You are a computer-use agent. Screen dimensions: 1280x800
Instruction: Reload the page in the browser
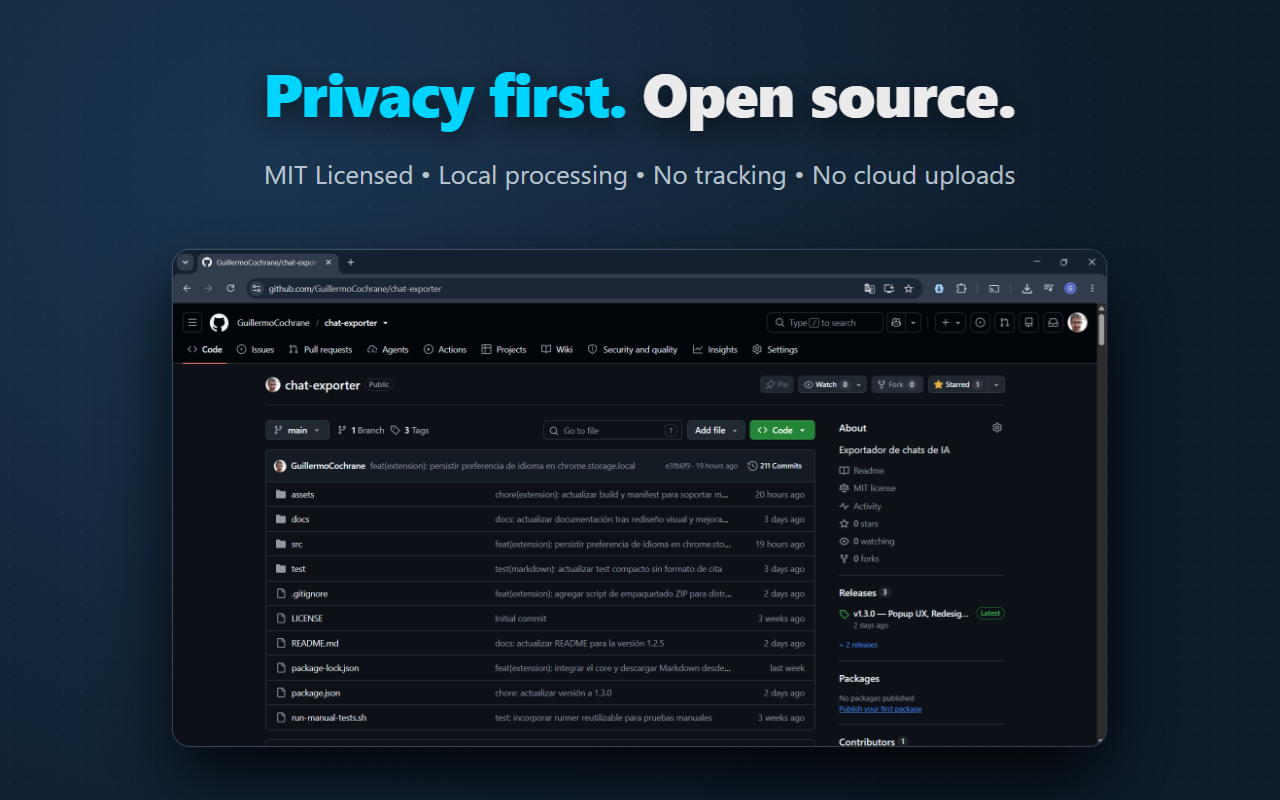pyautogui.click(x=230, y=288)
